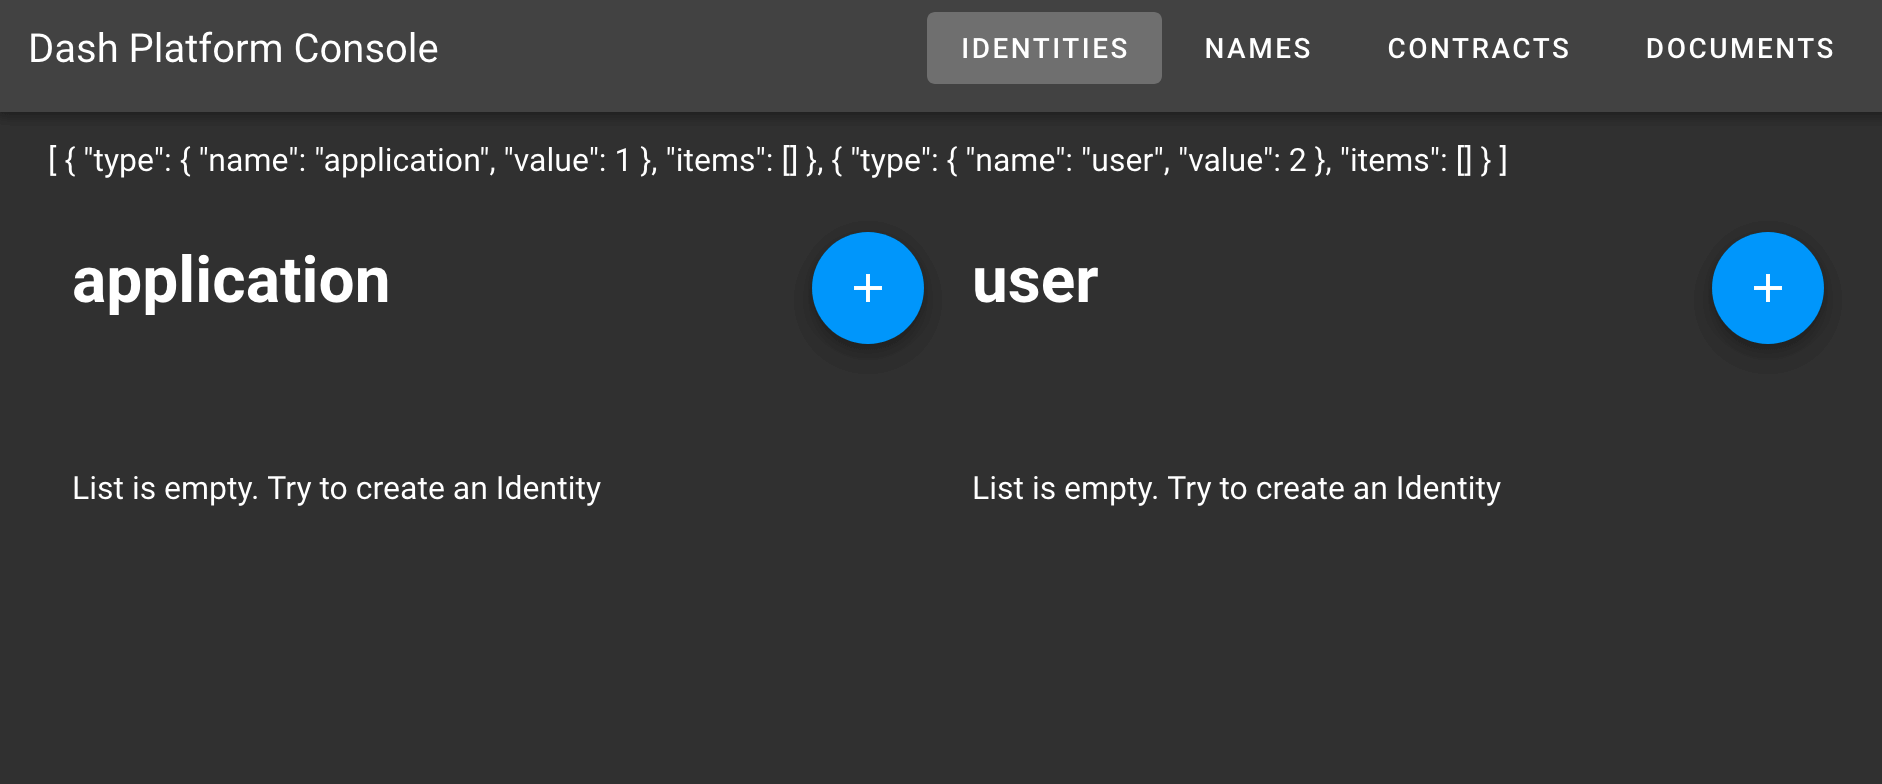Click the empty list message under user
The image size is (1882, 784).
coord(1236,488)
